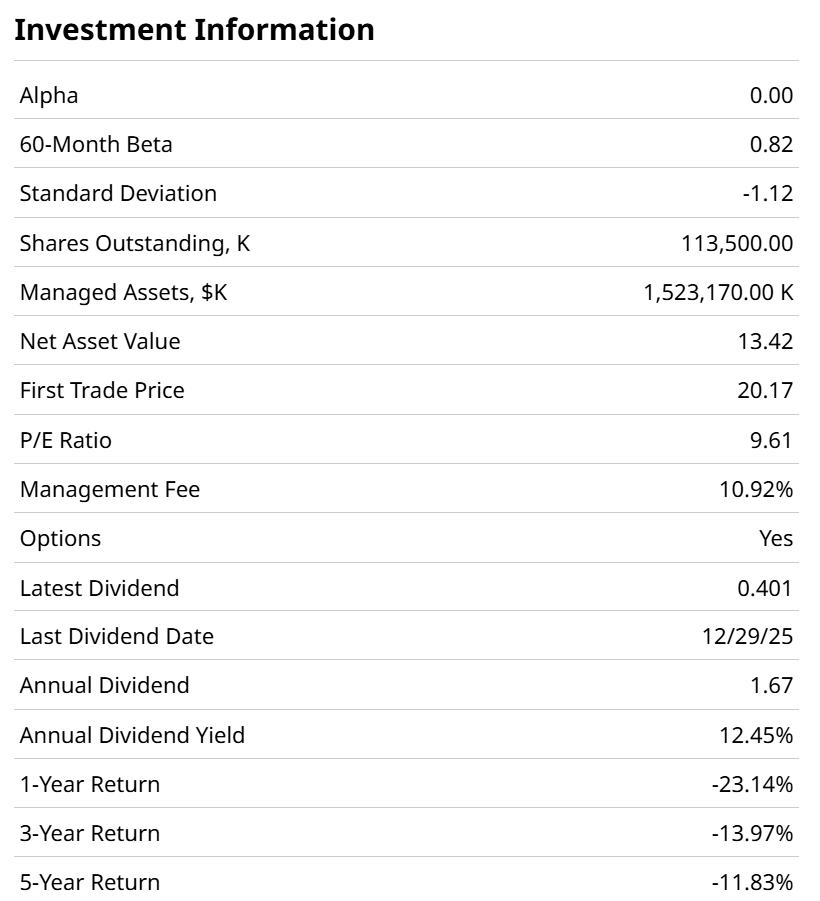Select the Alpha row label
This screenshot has width=820, height=901.
49,95
